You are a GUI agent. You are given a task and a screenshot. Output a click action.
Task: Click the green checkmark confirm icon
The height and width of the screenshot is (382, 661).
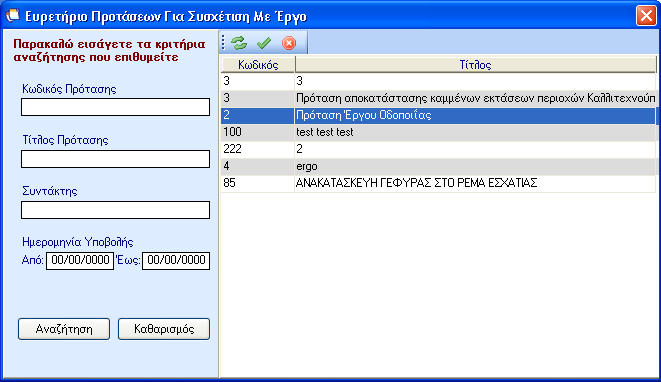(264, 43)
